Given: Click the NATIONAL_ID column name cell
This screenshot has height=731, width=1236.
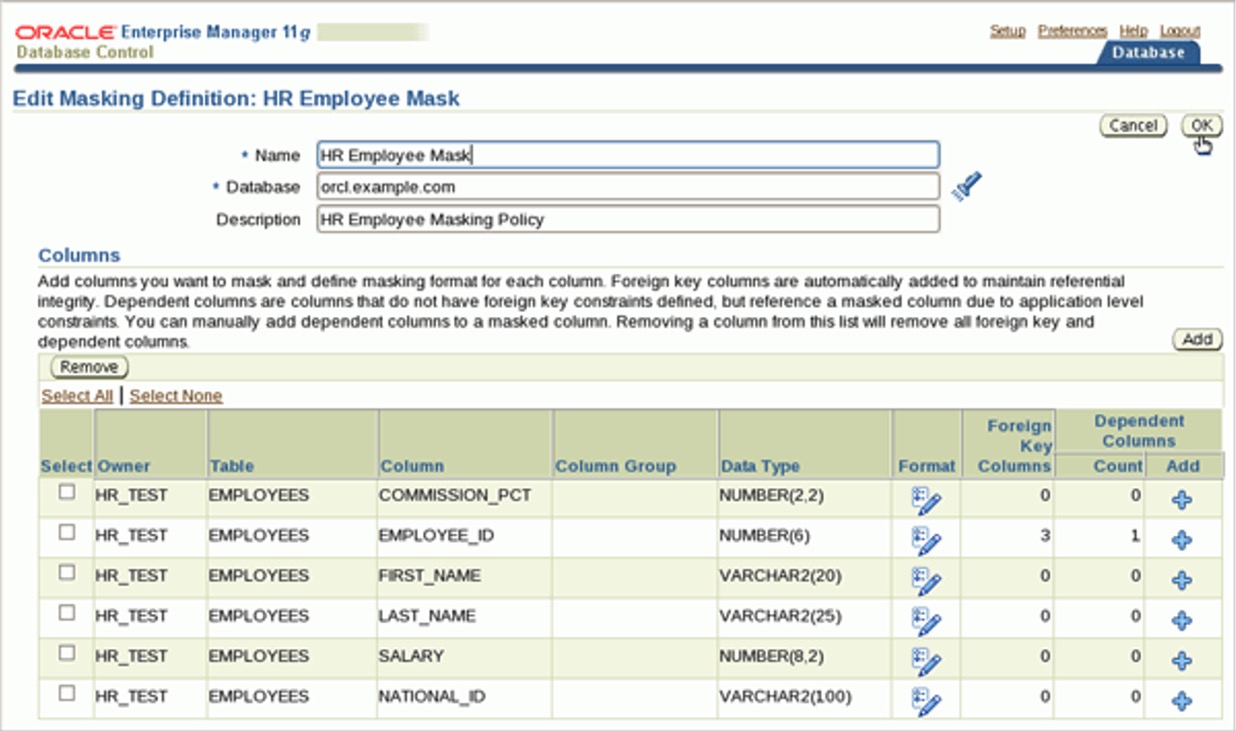Looking at the screenshot, I should 431,696.
